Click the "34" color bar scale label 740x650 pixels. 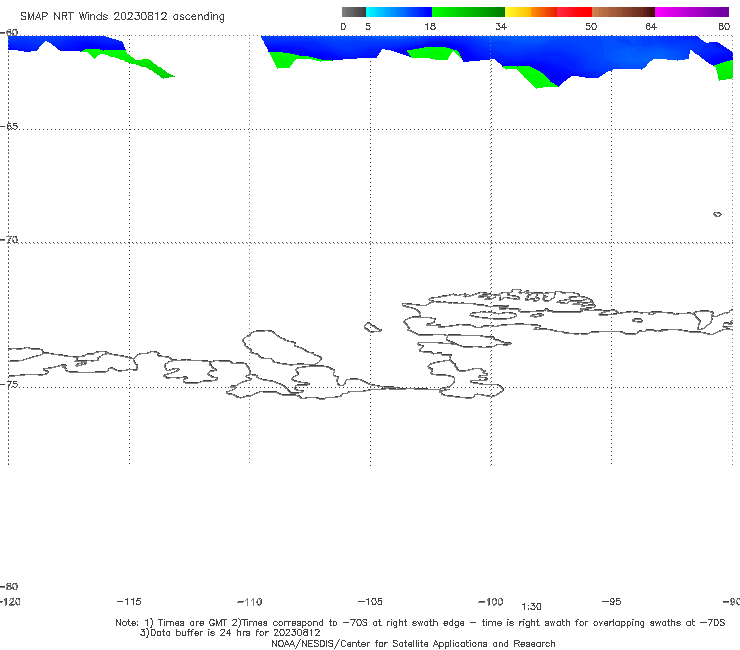501,27
